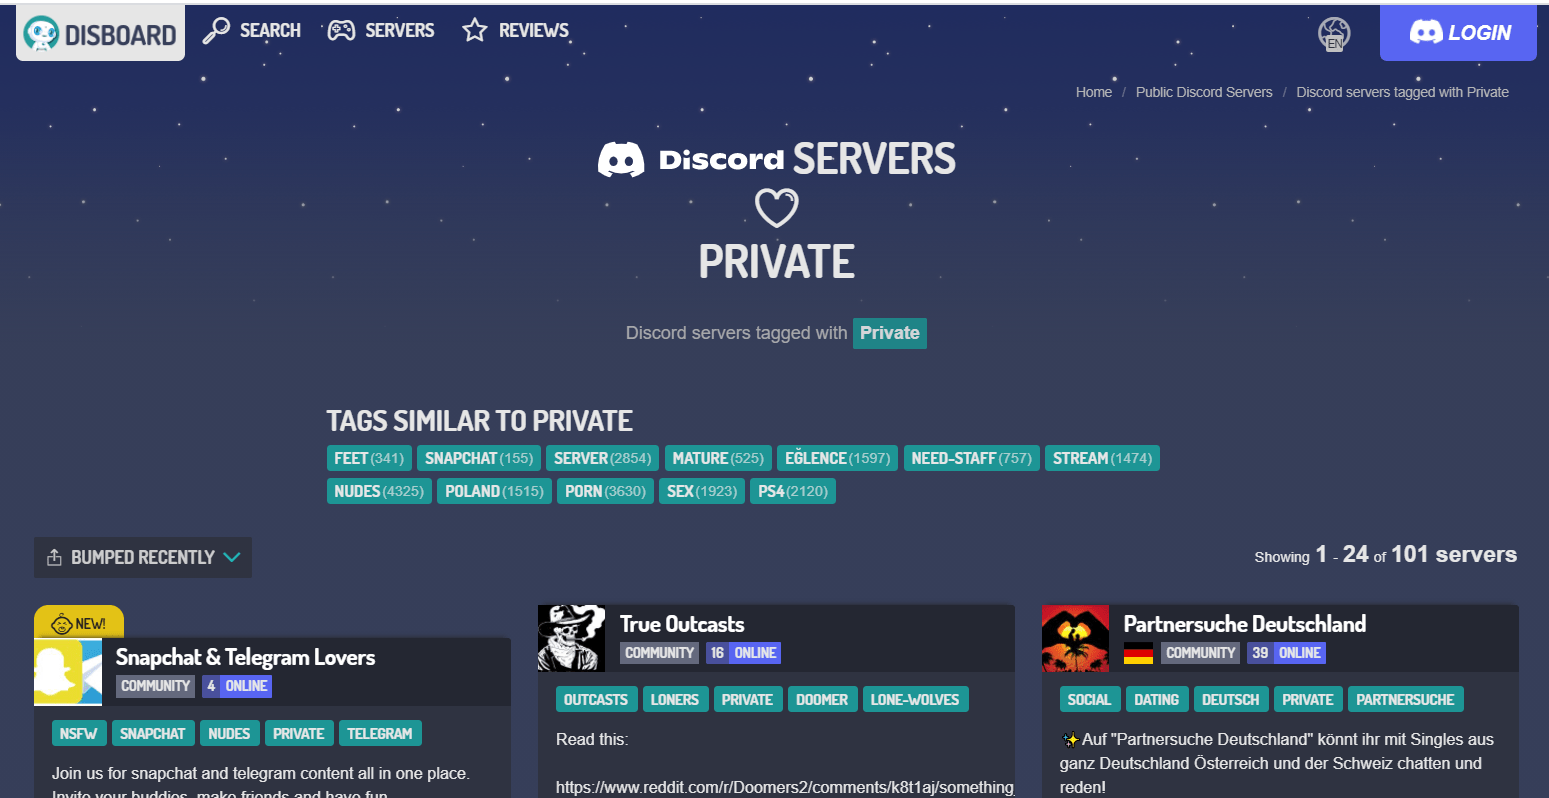
Task: Click the '4 ONLINE' badge
Action: [237, 686]
